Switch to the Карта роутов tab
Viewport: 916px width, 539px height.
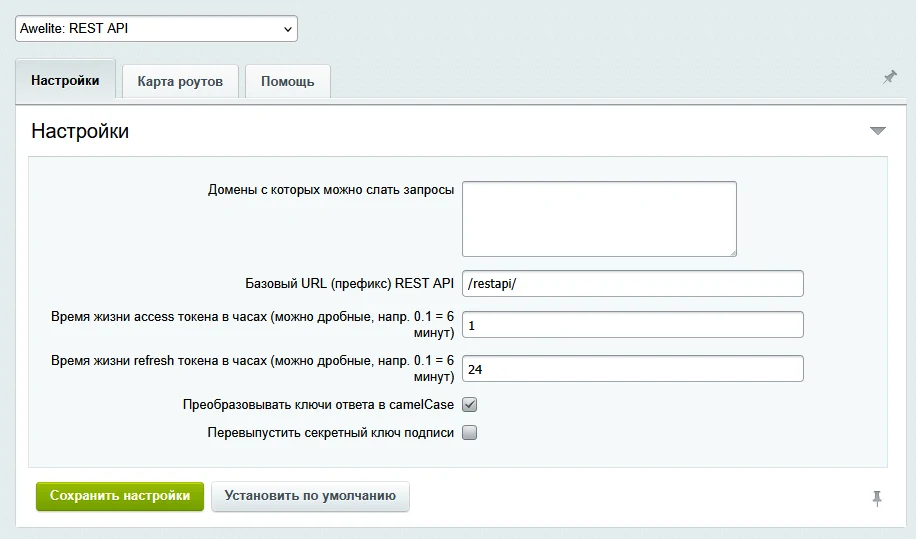[180, 81]
